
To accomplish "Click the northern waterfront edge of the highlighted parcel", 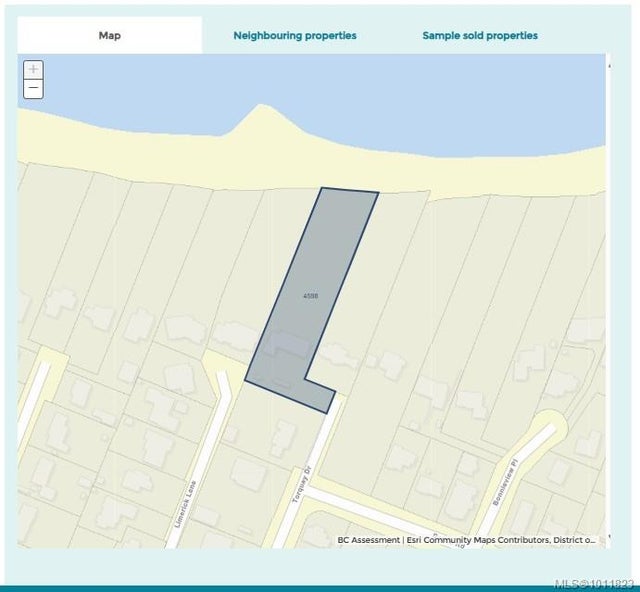I will point(349,190).
